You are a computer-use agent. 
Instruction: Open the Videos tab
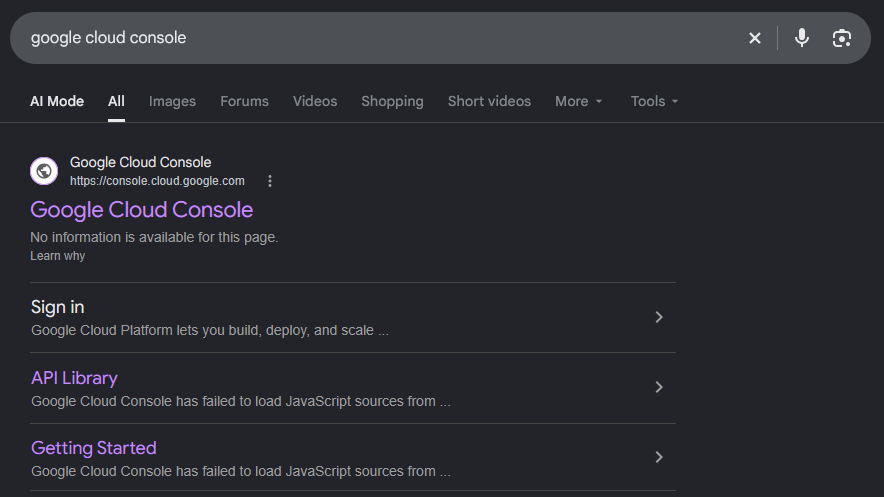(315, 101)
